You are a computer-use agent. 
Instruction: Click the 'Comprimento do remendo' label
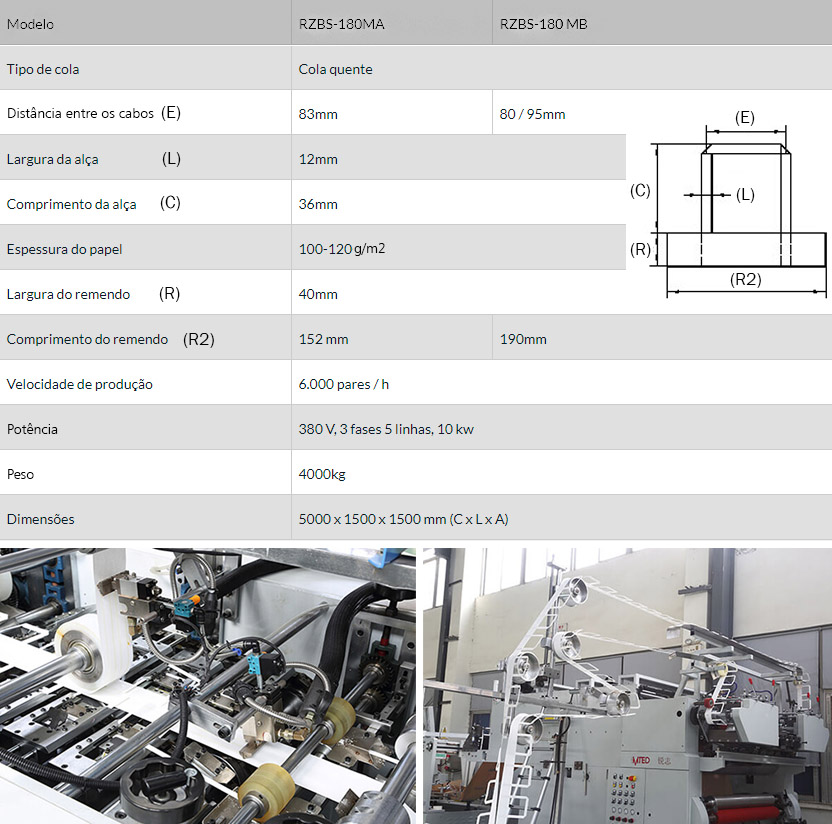[x=87, y=340]
